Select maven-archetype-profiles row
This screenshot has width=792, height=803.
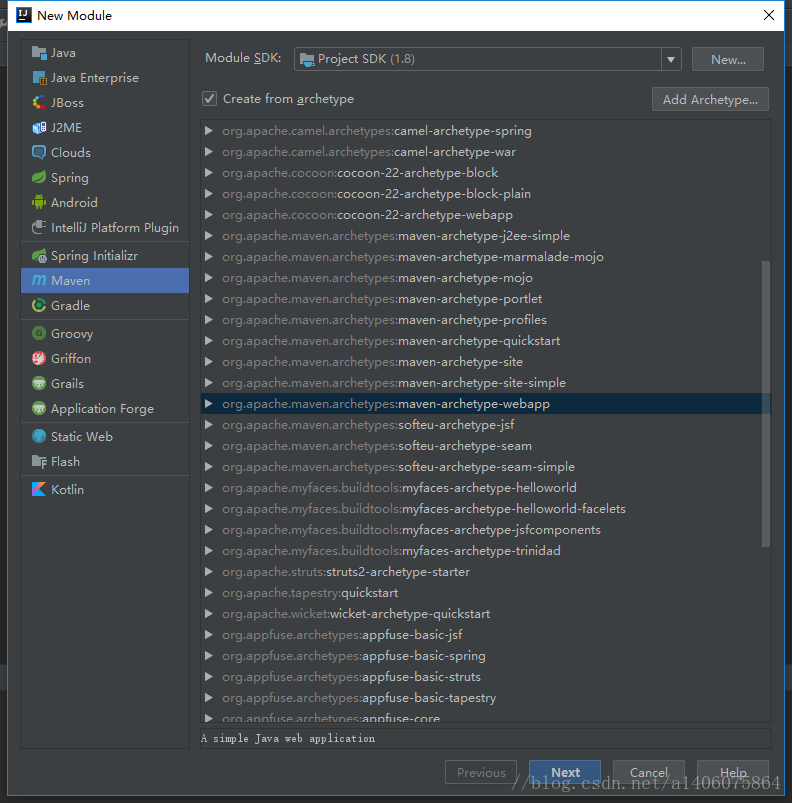(485, 320)
